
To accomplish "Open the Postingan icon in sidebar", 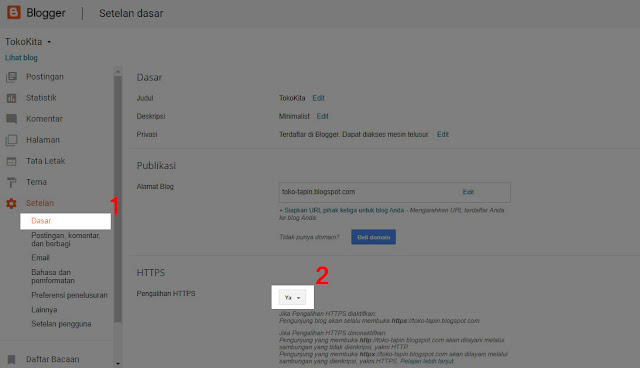I will [11, 77].
